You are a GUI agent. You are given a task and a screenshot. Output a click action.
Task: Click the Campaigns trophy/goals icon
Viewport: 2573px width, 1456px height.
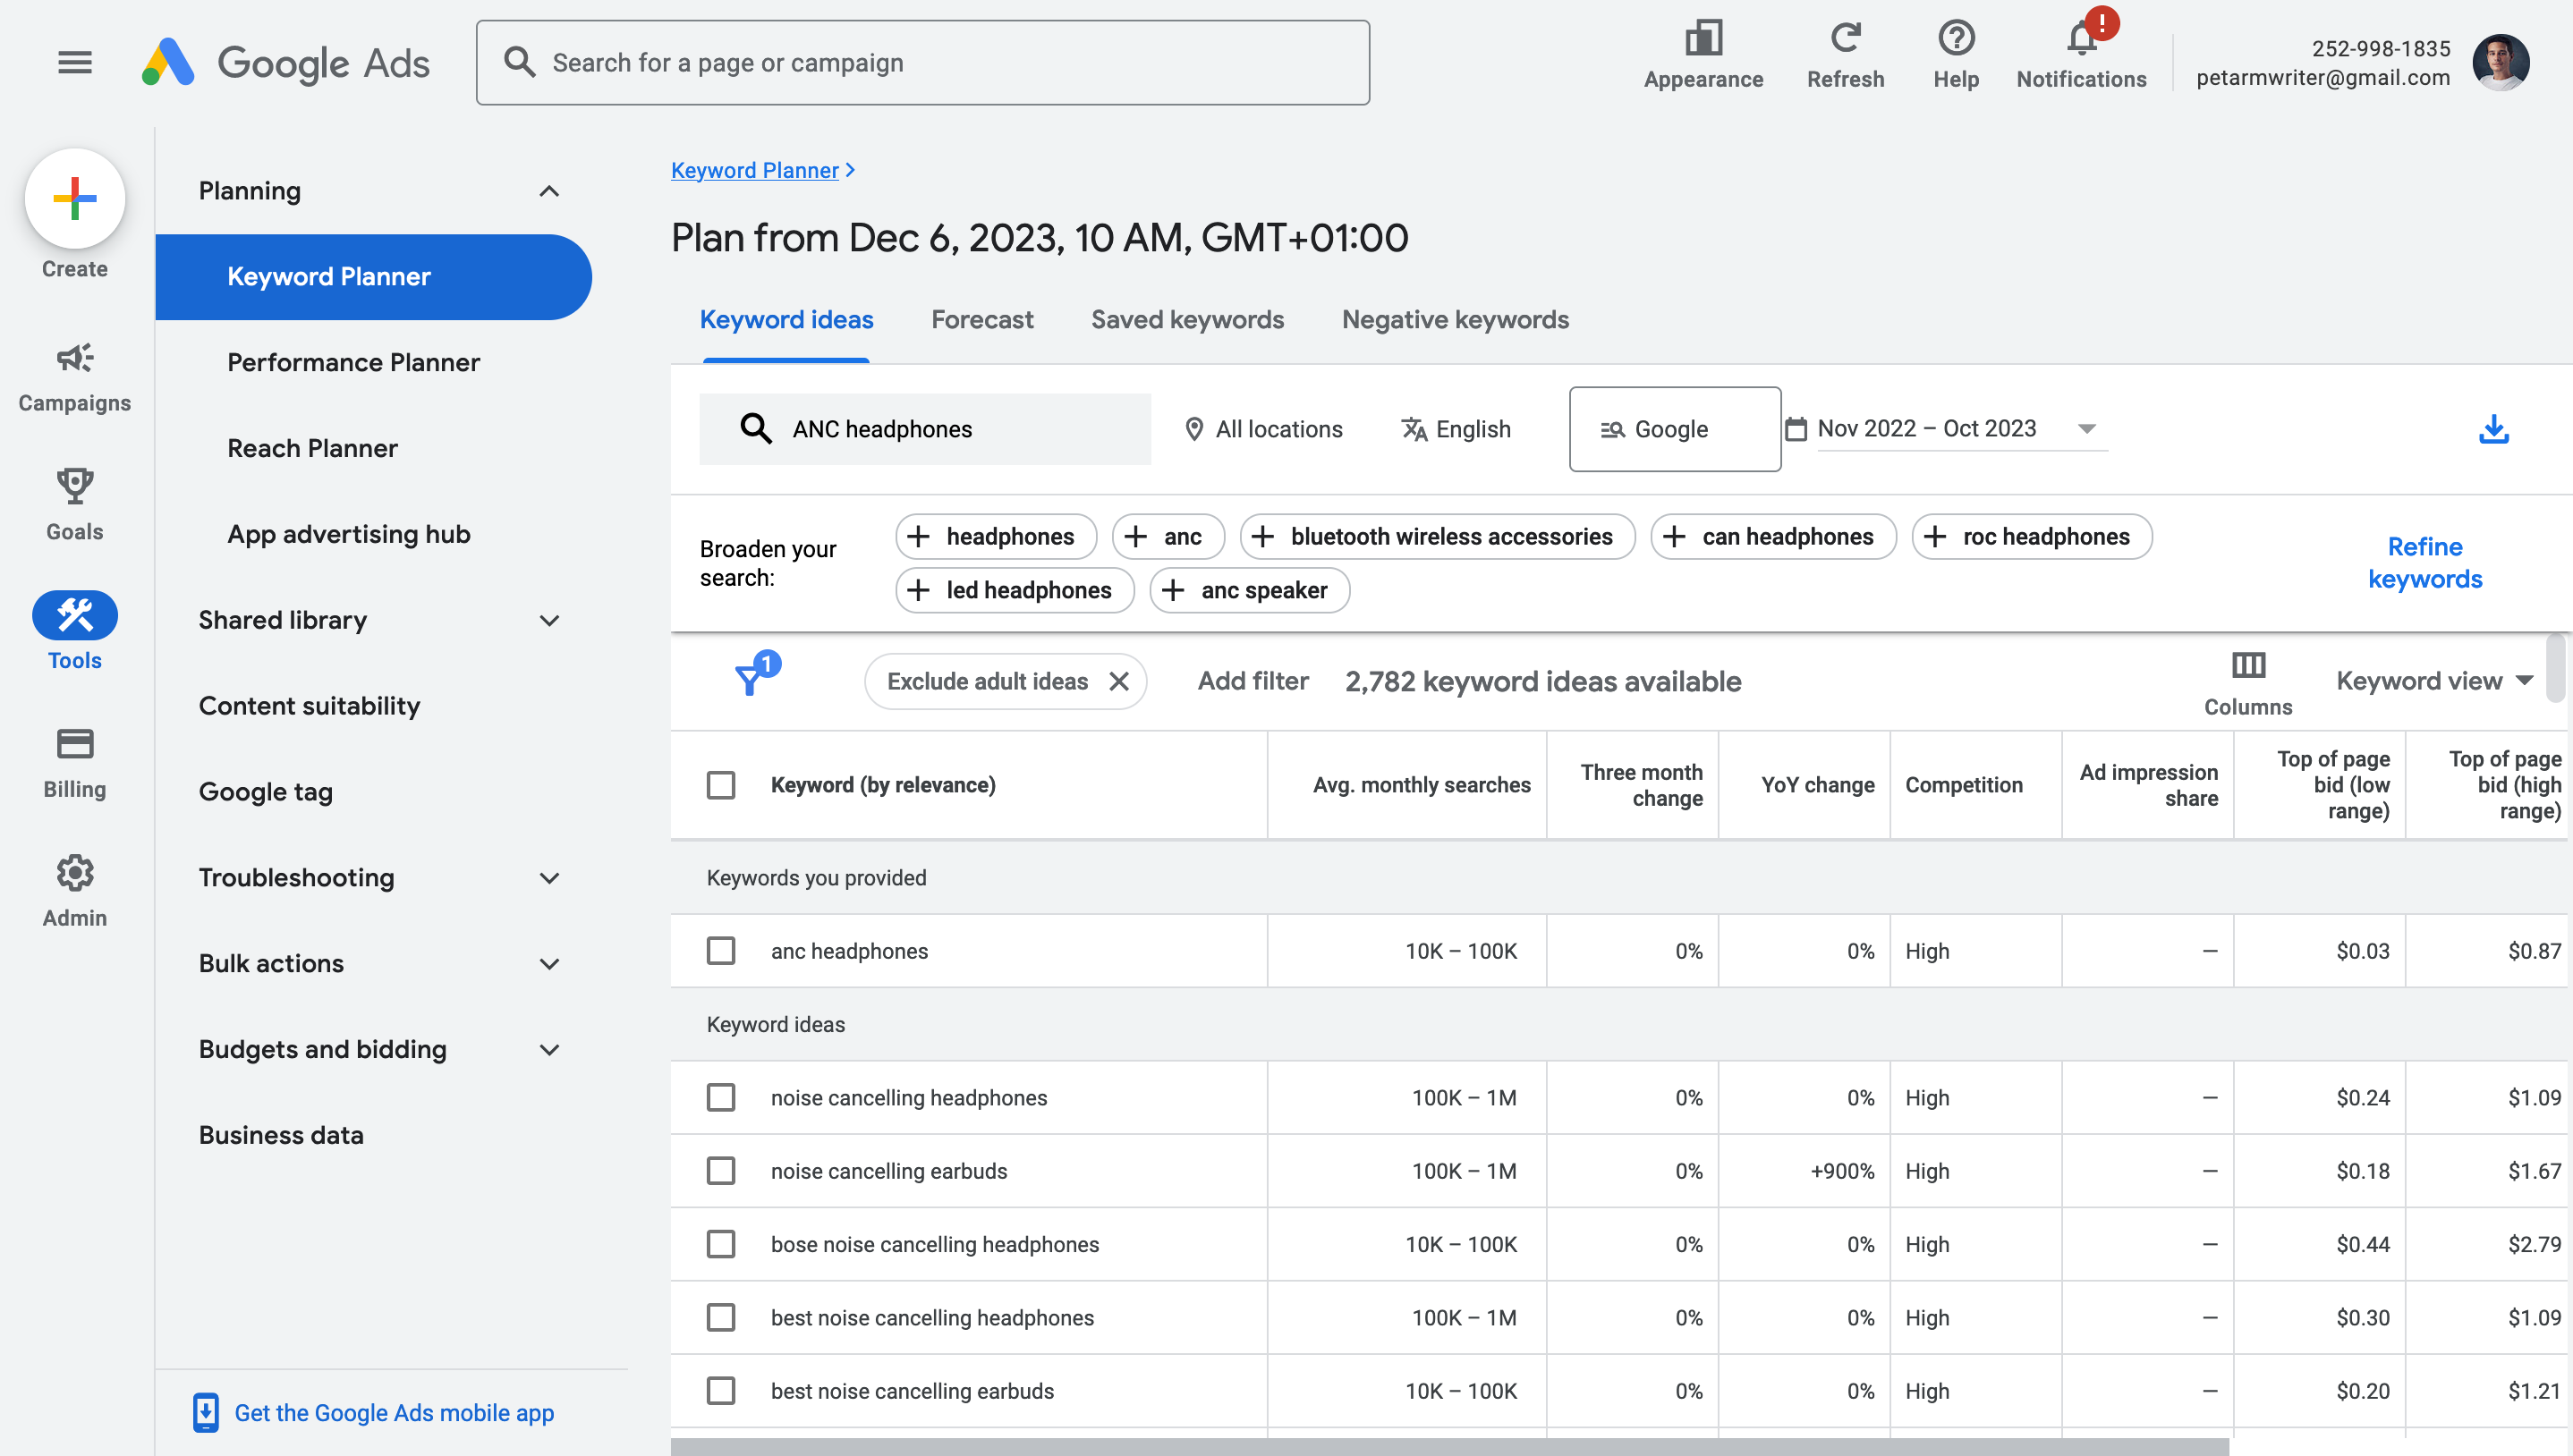coord(74,484)
